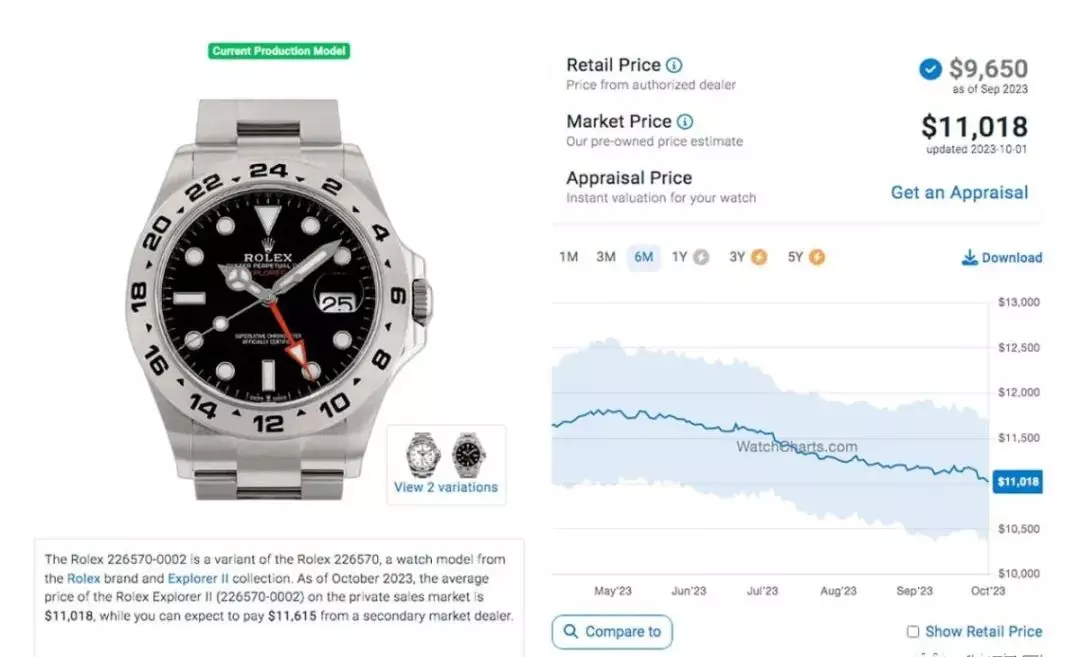Screen dimensions: 1080x657
Task: Click the Market Price info icon
Action: click(685, 122)
